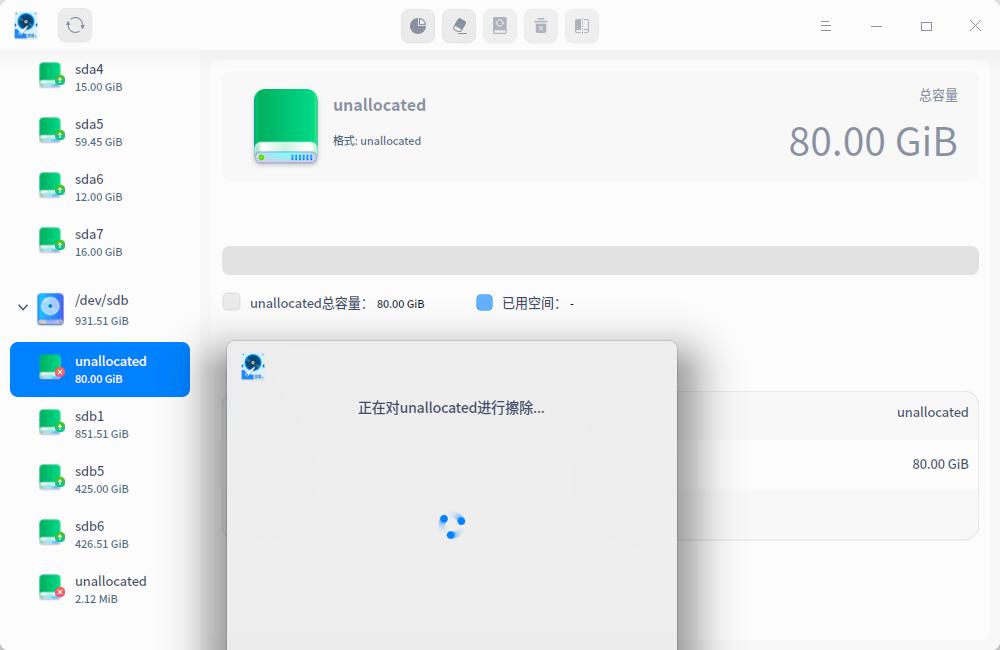The image size is (1000, 650).
Task: Click the application logo icon top left
Action: (25, 26)
